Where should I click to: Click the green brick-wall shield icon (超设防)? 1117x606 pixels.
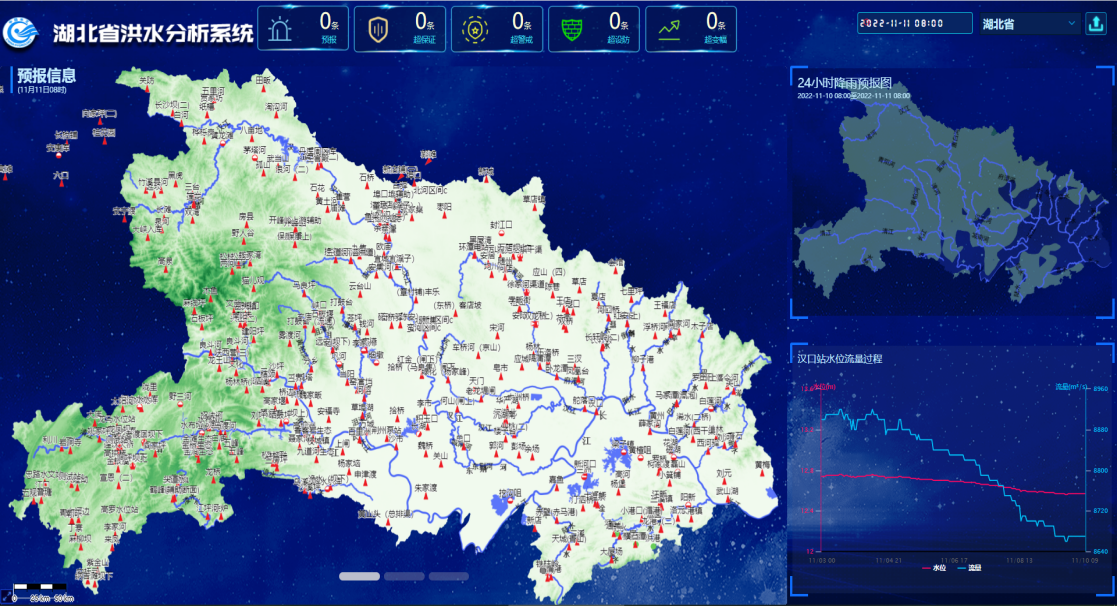click(572, 29)
